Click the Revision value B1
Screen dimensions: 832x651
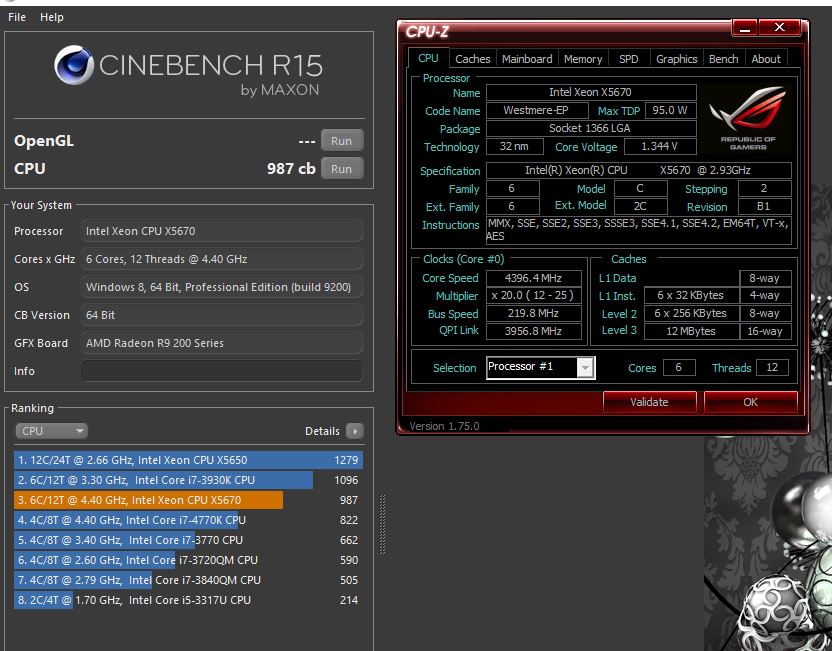point(764,206)
